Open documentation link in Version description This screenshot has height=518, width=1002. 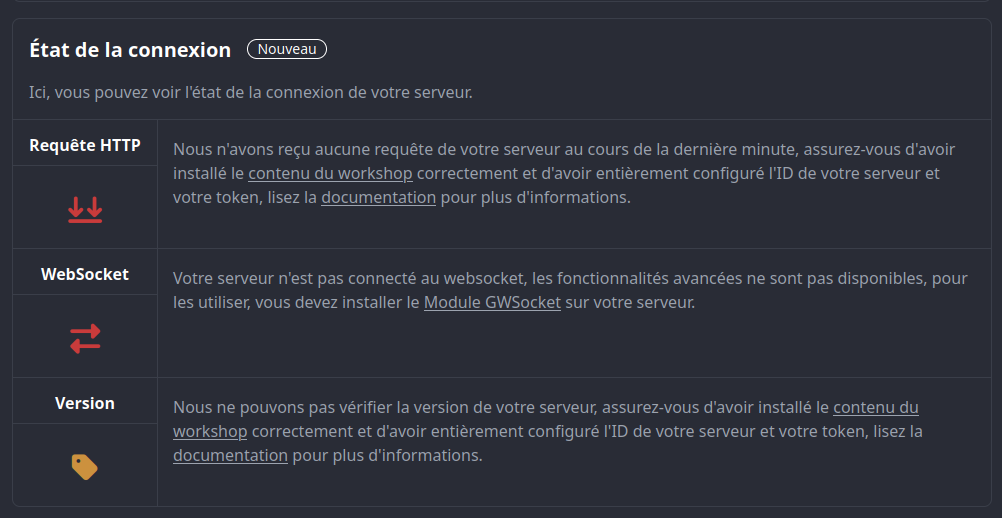point(230,456)
